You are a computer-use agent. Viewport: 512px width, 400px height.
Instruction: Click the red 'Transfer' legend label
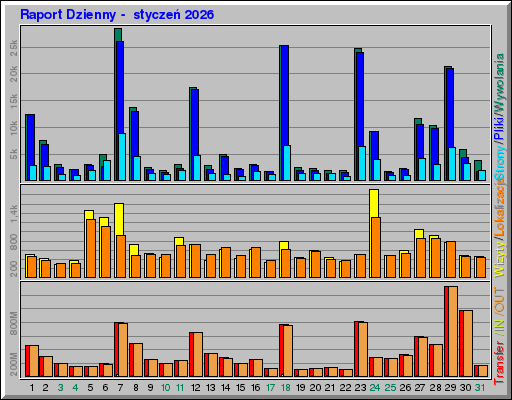click(499, 363)
